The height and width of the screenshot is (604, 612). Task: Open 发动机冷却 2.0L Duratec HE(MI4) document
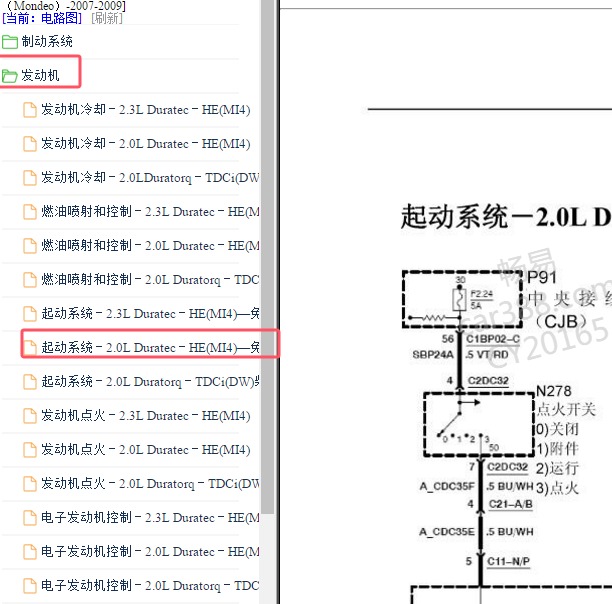click(x=146, y=144)
